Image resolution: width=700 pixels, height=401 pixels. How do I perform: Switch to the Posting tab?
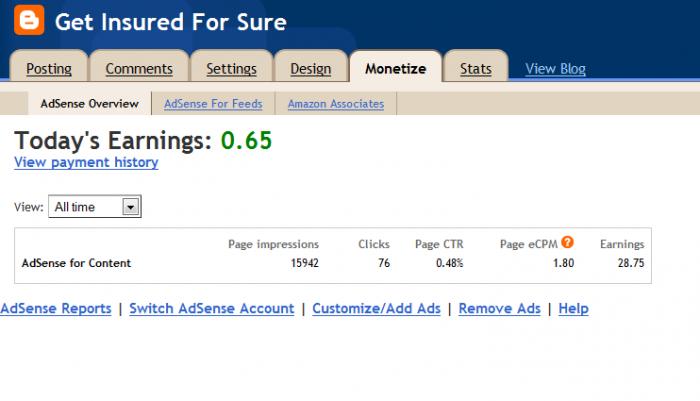pos(49,68)
